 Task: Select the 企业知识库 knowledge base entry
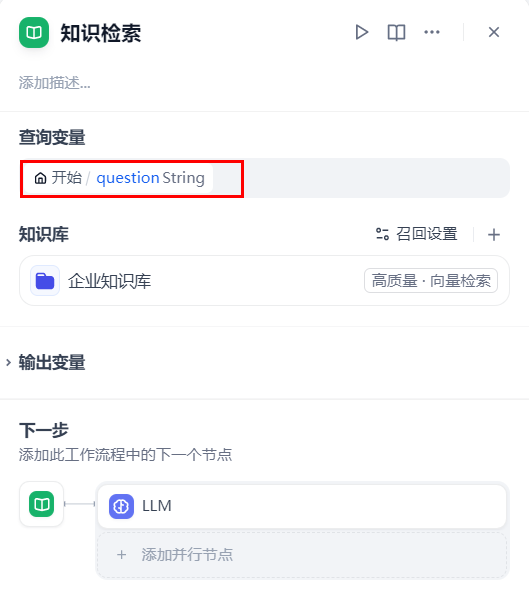pos(264,280)
